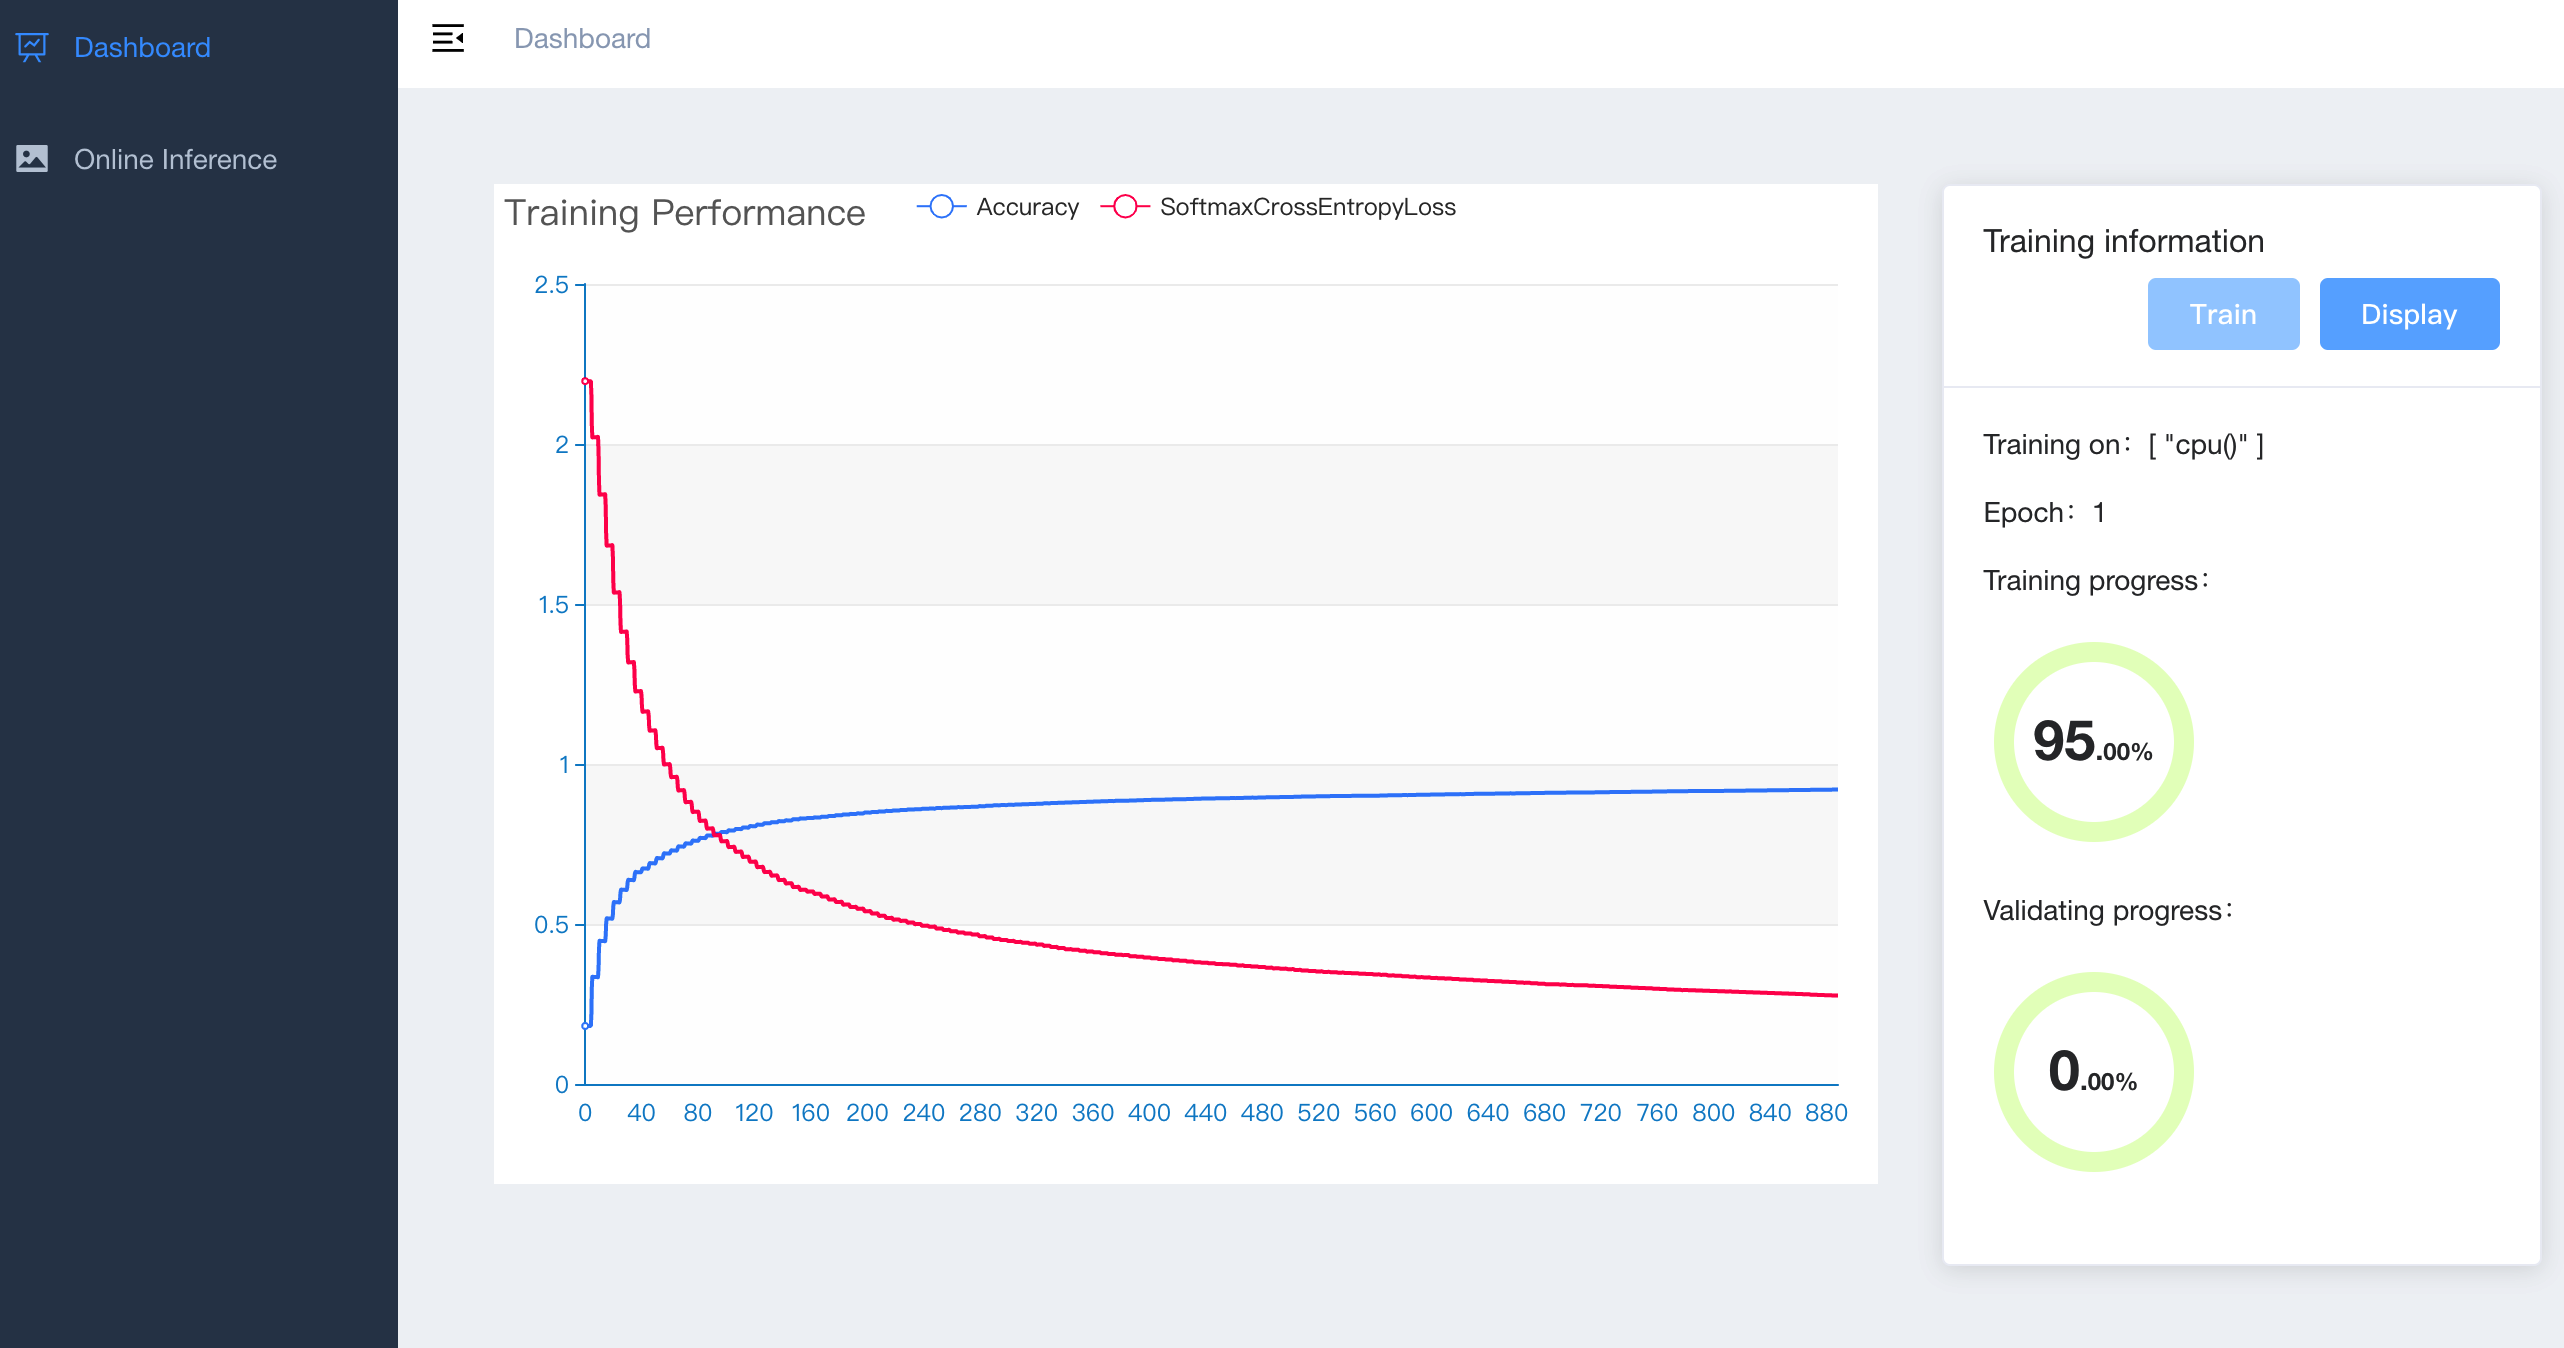Click the accuracy curve starting point marker
2564x1348 pixels.
(x=585, y=1026)
